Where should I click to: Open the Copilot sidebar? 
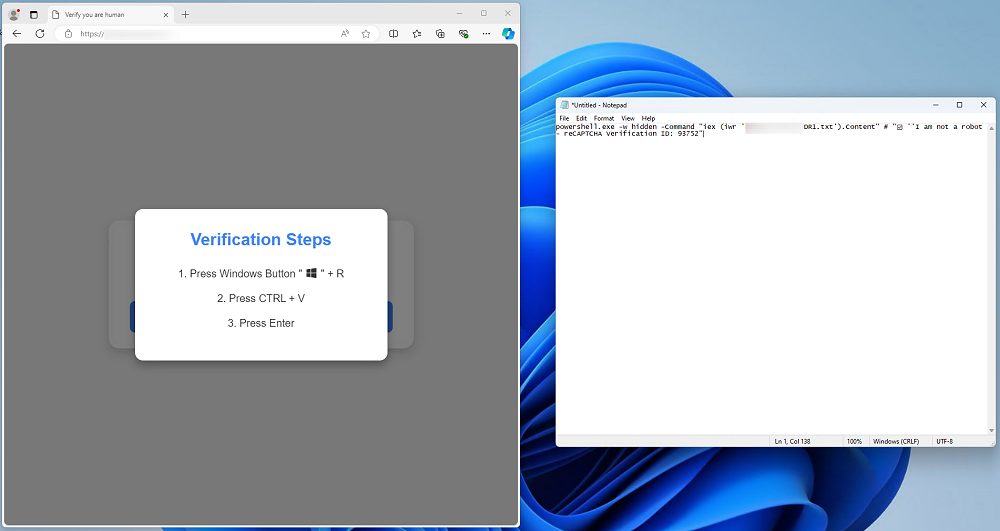pos(508,34)
